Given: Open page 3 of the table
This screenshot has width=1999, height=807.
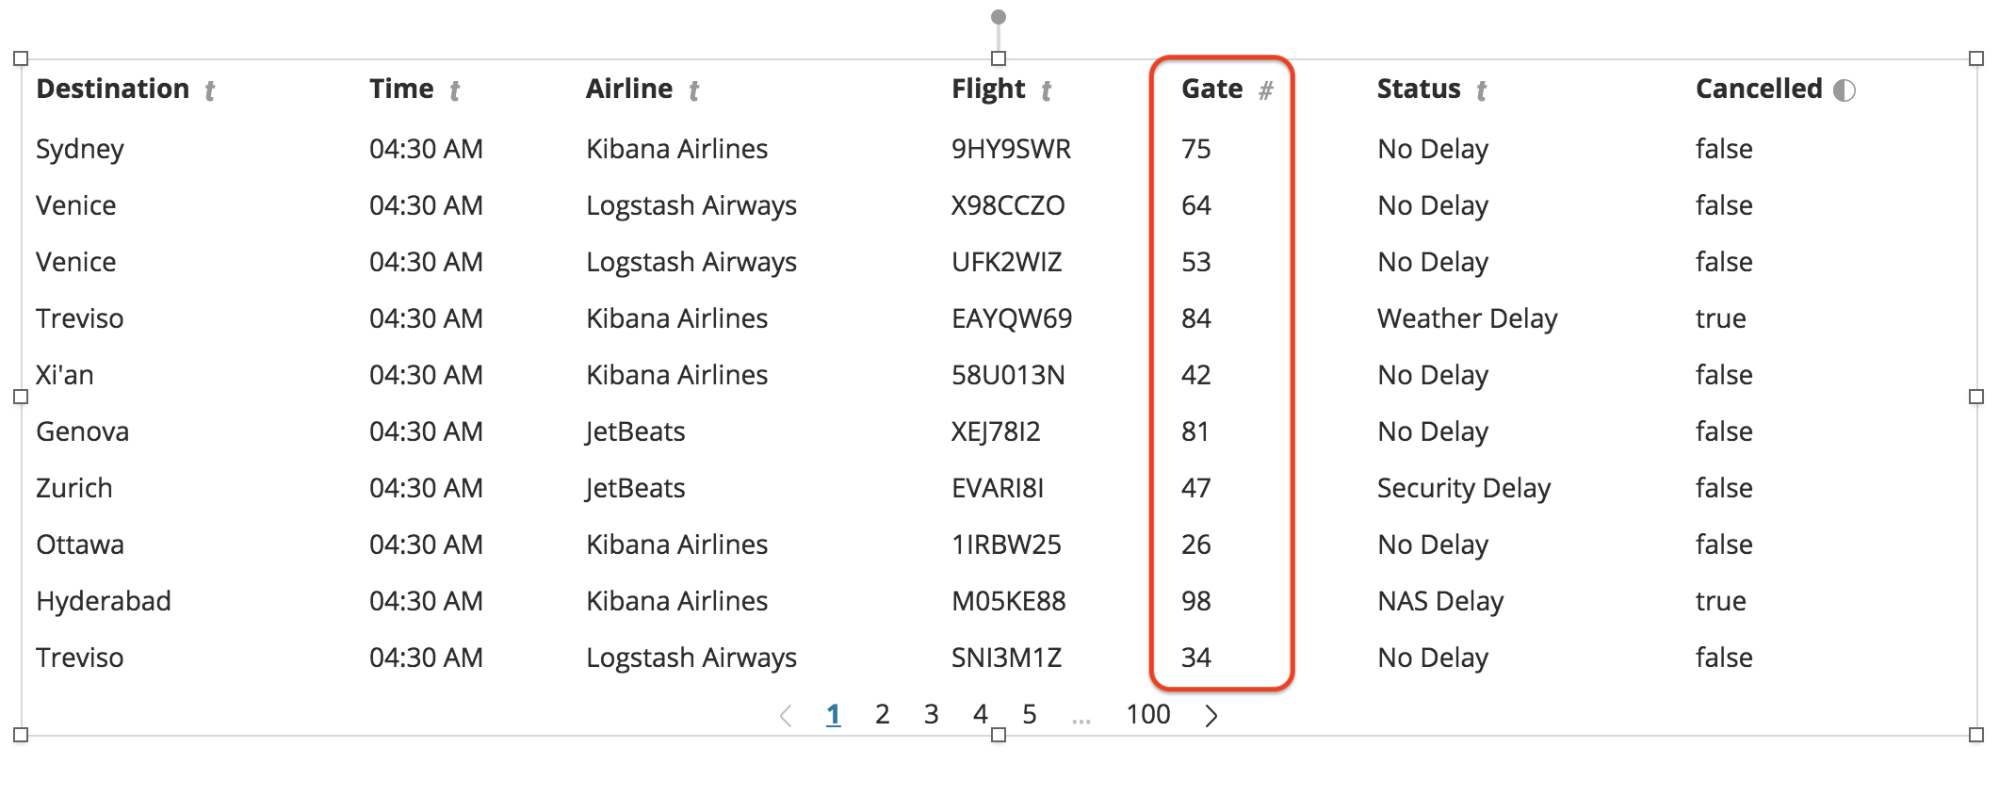Looking at the screenshot, I should pos(931,714).
